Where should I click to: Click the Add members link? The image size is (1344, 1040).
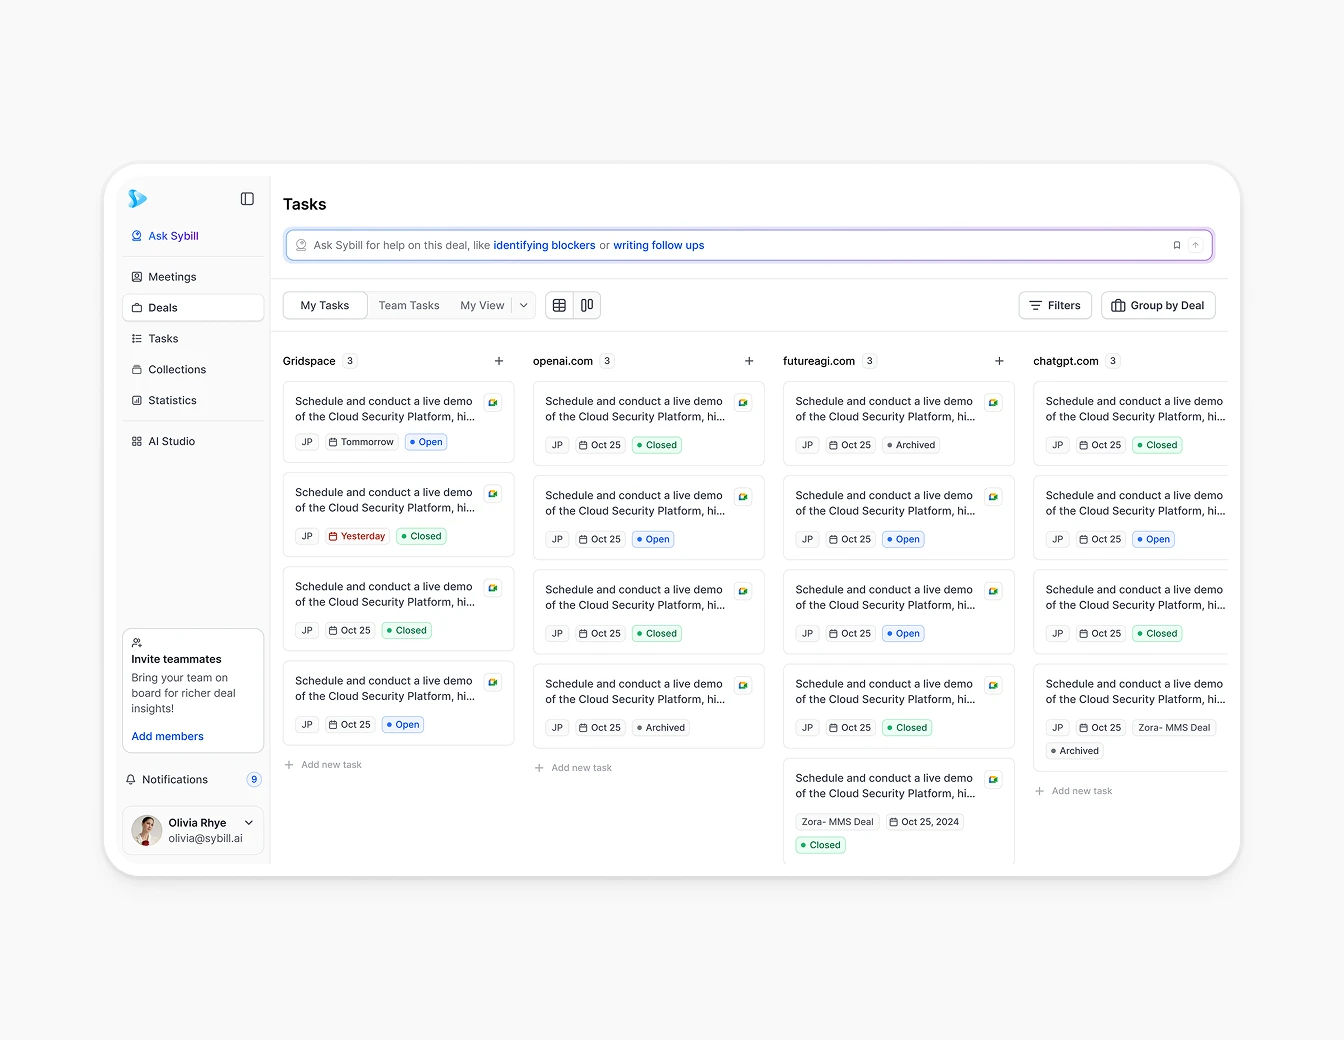pos(167,736)
